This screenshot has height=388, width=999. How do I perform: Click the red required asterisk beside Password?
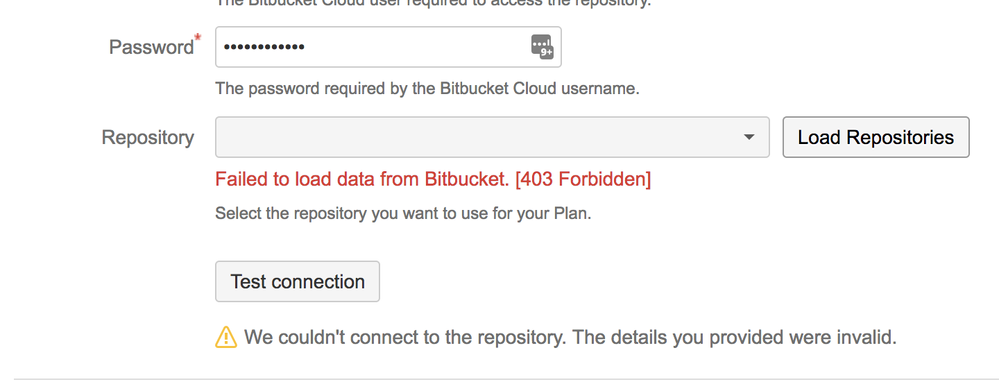[x=197, y=39]
